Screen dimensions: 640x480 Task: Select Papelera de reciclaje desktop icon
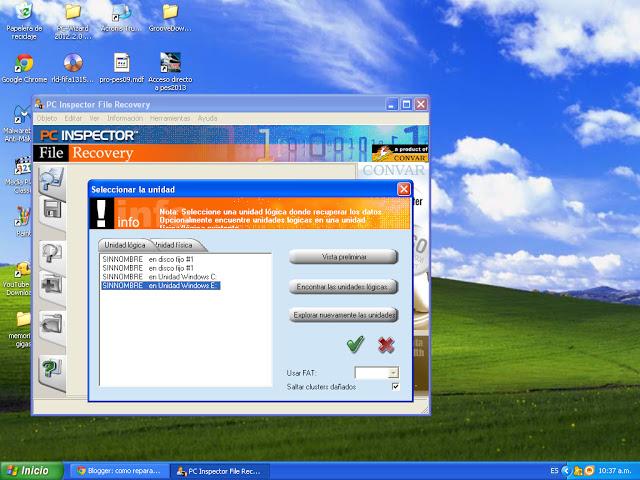point(24,12)
